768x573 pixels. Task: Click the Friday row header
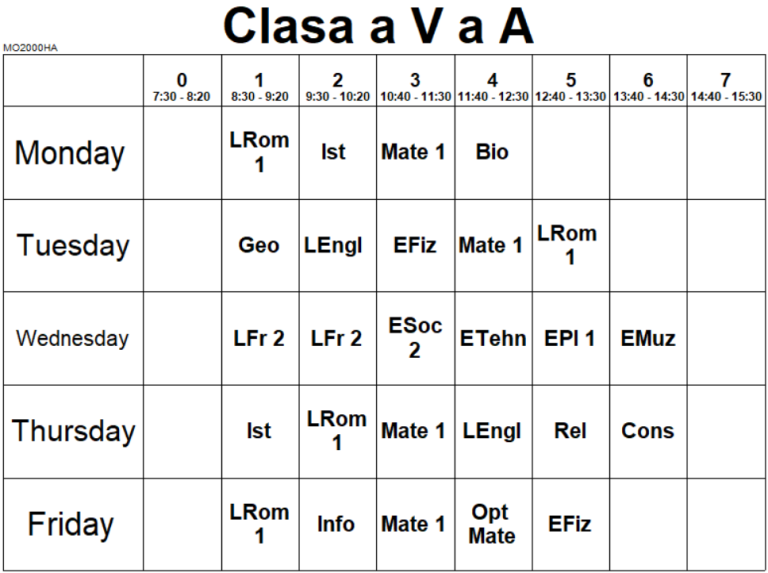pyautogui.click(x=71, y=524)
